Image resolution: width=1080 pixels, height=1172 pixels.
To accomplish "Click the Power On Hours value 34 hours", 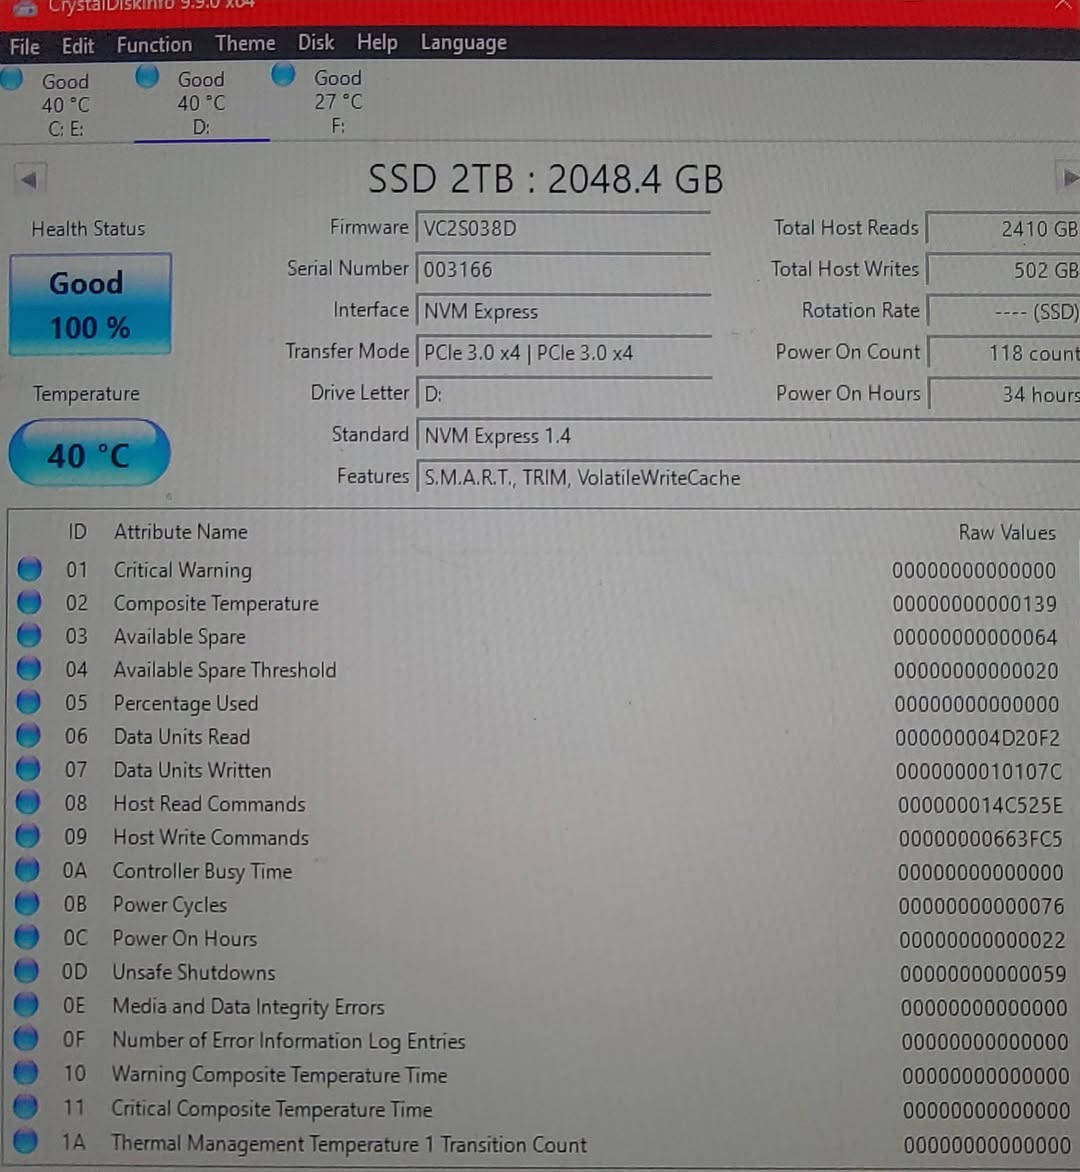I will click(1003, 394).
